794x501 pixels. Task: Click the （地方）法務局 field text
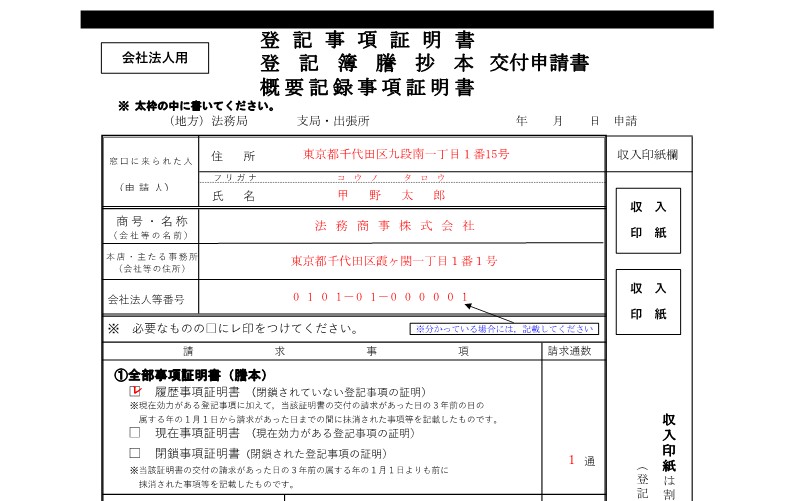click(x=208, y=121)
